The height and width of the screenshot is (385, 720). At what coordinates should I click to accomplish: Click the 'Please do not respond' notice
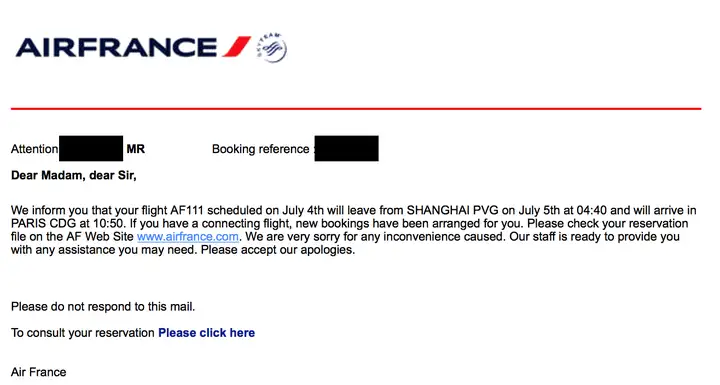(x=103, y=306)
